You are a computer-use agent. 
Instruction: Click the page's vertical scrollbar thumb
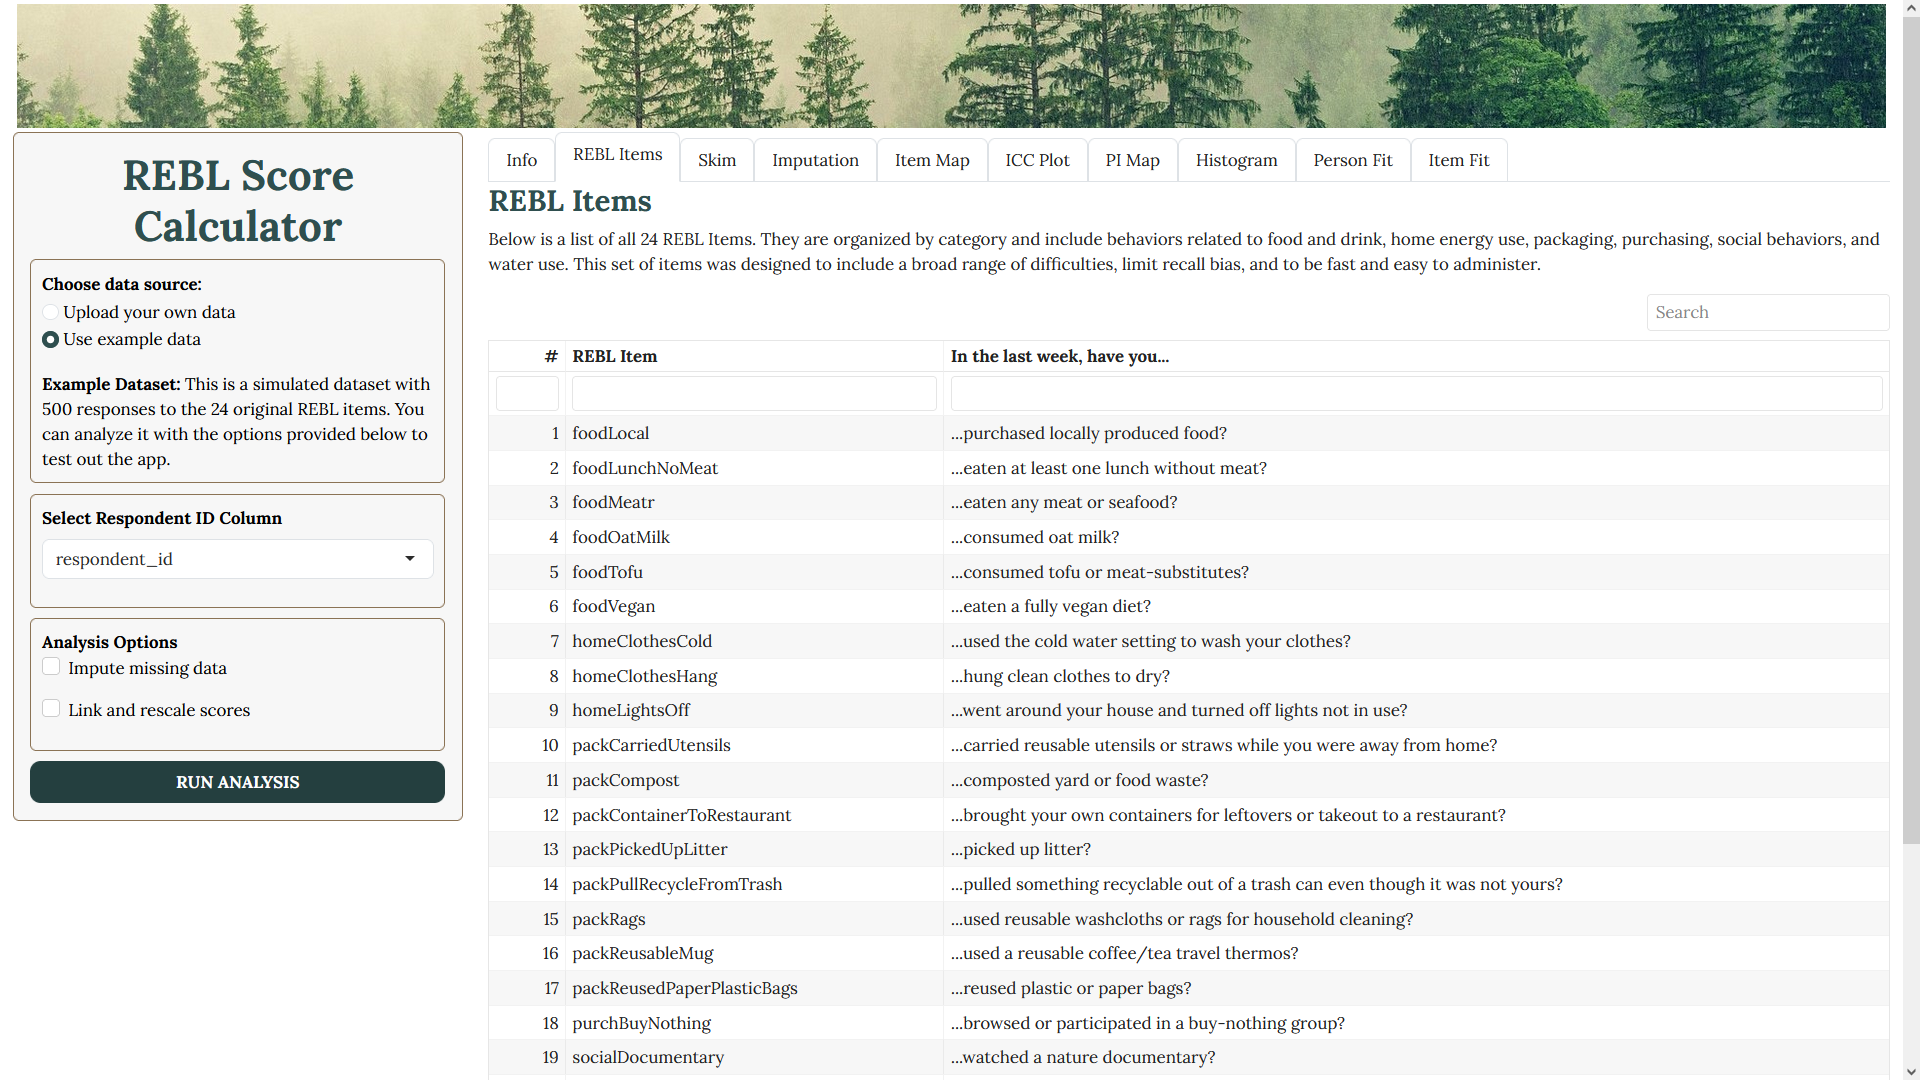pyautogui.click(x=1911, y=430)
